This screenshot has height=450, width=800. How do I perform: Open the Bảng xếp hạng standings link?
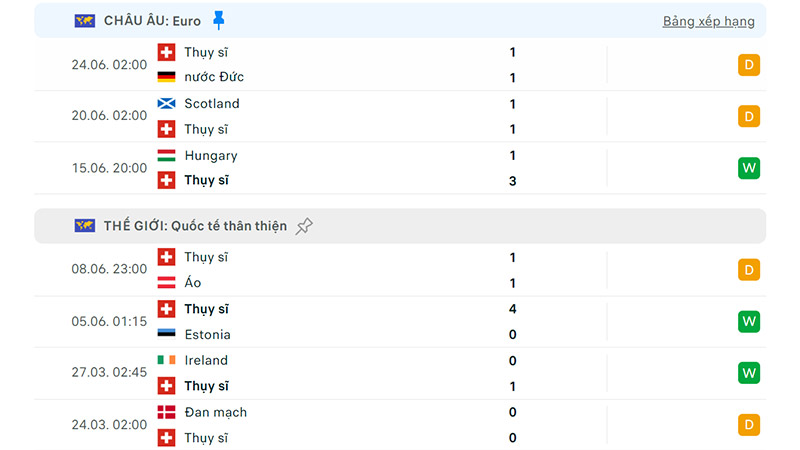pos(708,21)
